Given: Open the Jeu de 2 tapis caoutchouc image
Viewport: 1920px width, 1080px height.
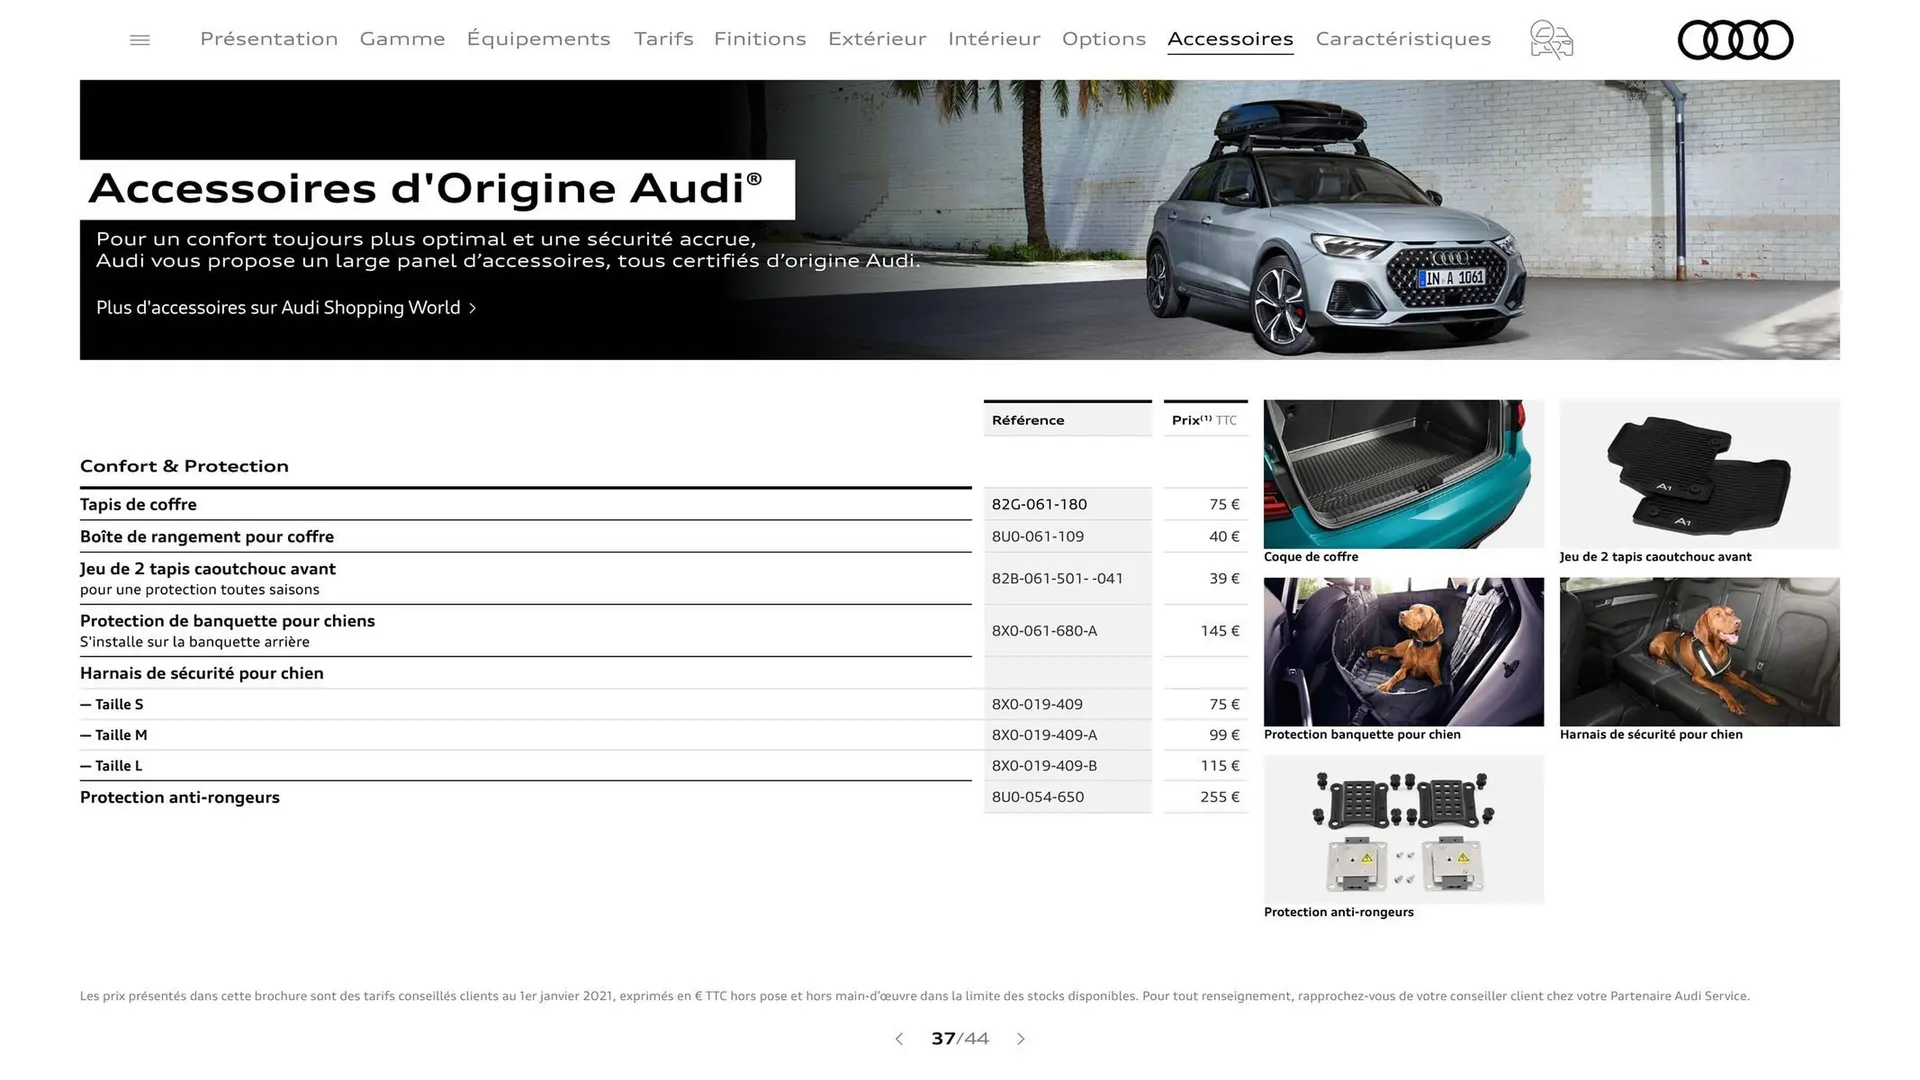Looking at the screenshot, I should click(1699, 472).
